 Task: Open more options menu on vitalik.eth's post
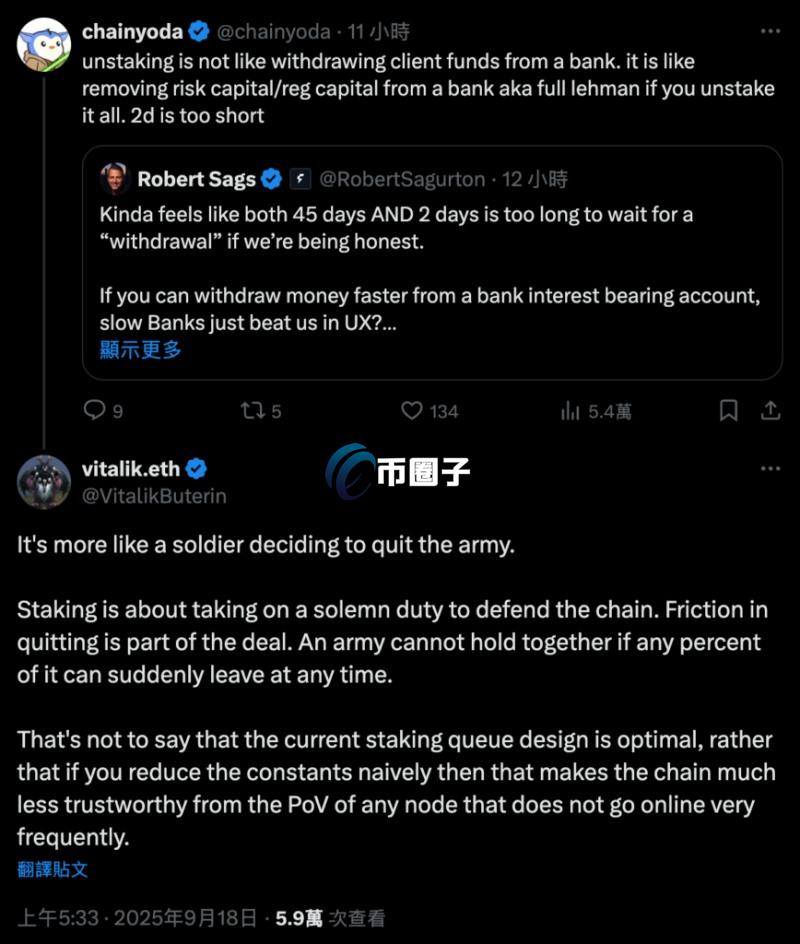770,468
